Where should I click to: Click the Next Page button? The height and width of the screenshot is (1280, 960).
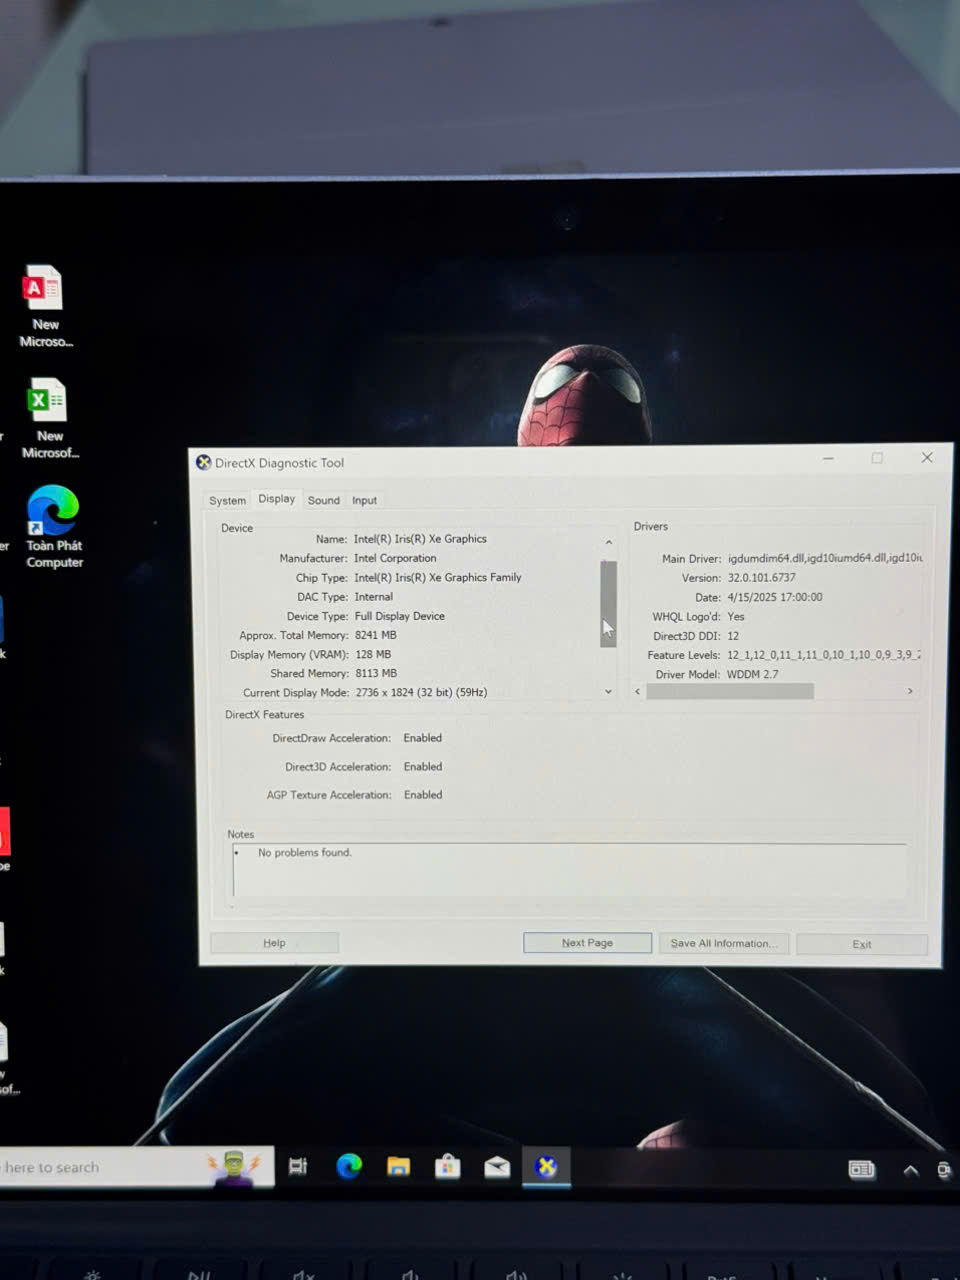tap(587, 943)
